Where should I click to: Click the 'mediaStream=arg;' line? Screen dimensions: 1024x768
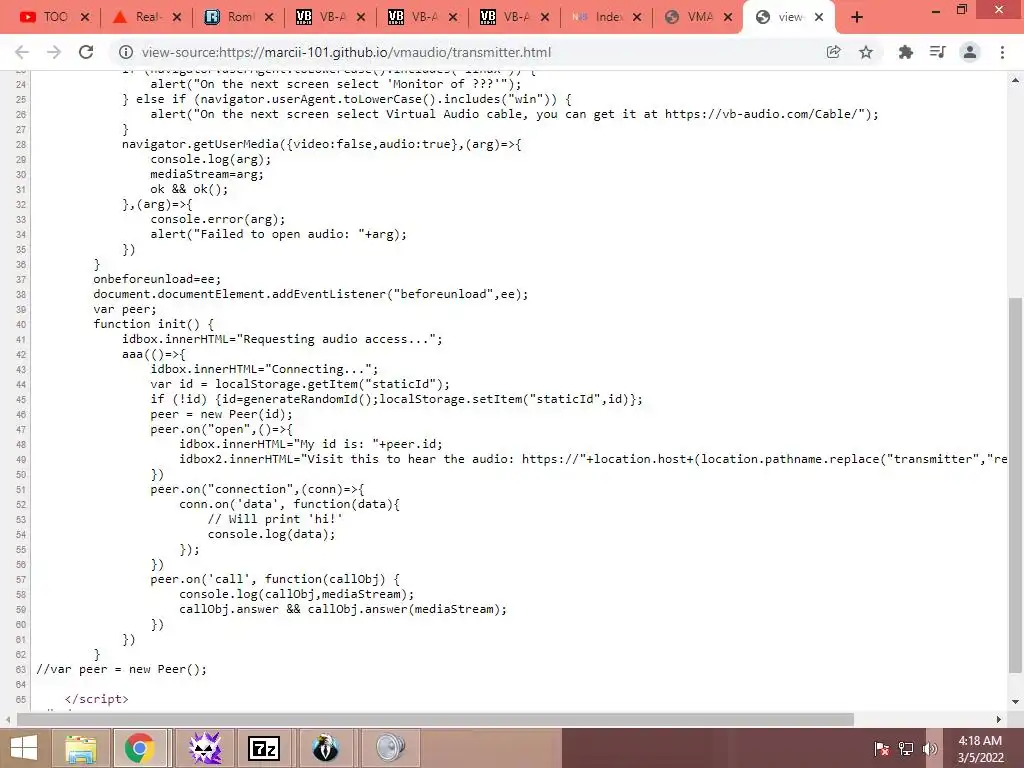point(207,174)
